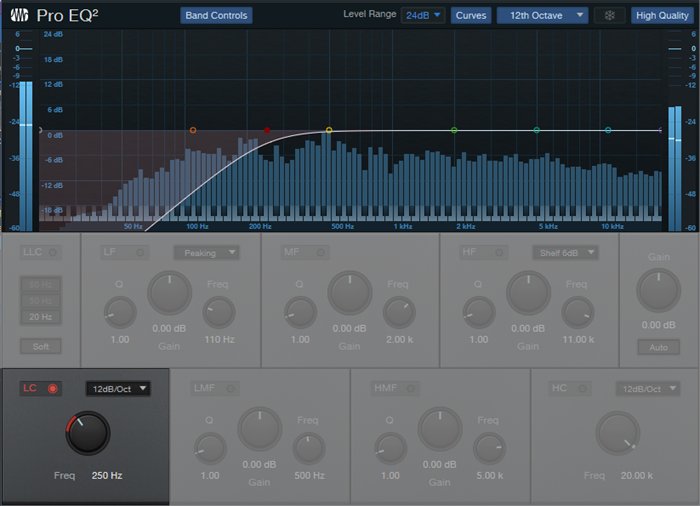Viewport: 700px width, 506px height.
Task: Click the LMF Gain knob
Action: pos(260,429)
